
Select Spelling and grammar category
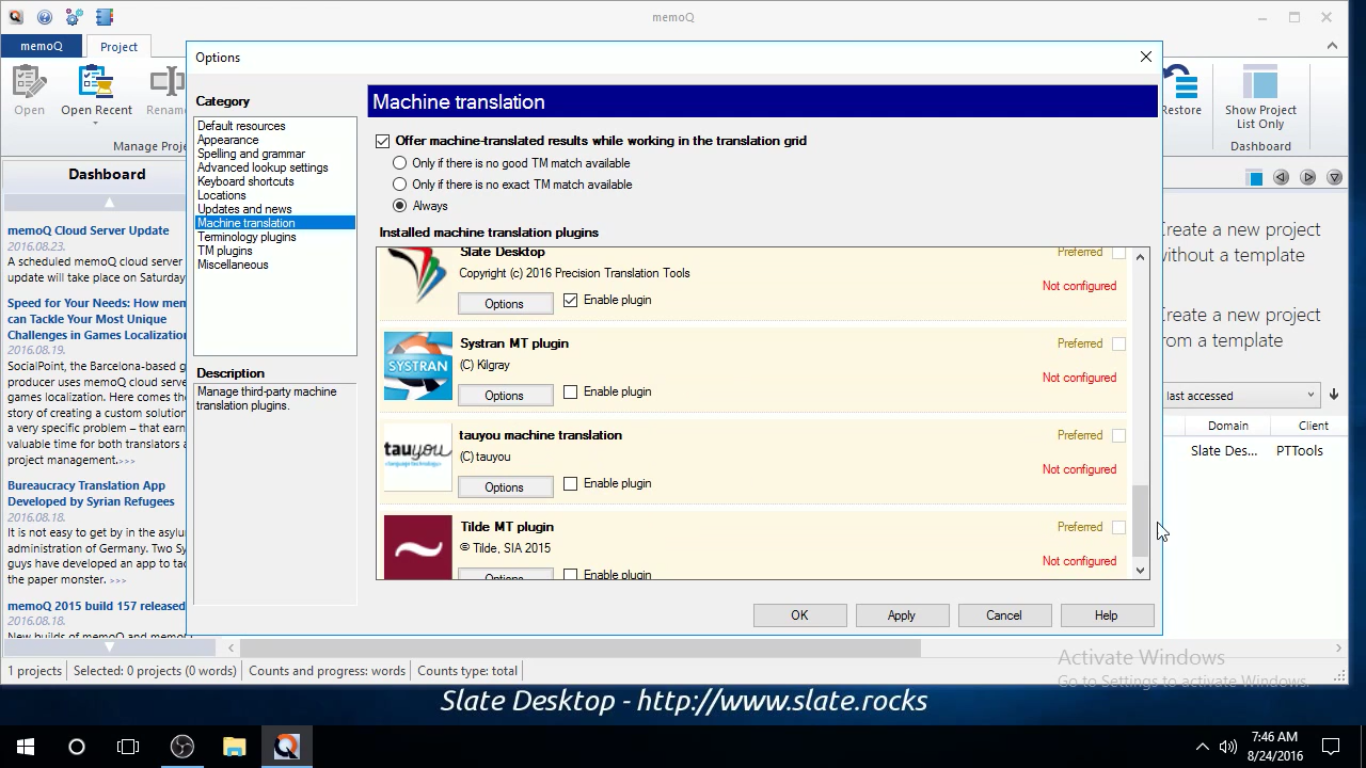coord(251,154)
